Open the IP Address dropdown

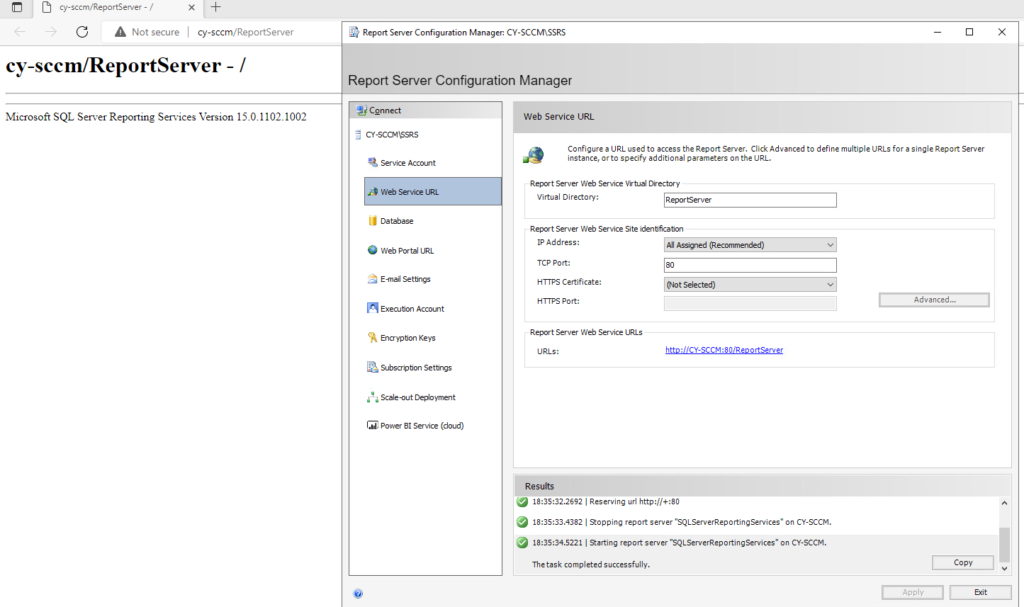click(750, 245)
